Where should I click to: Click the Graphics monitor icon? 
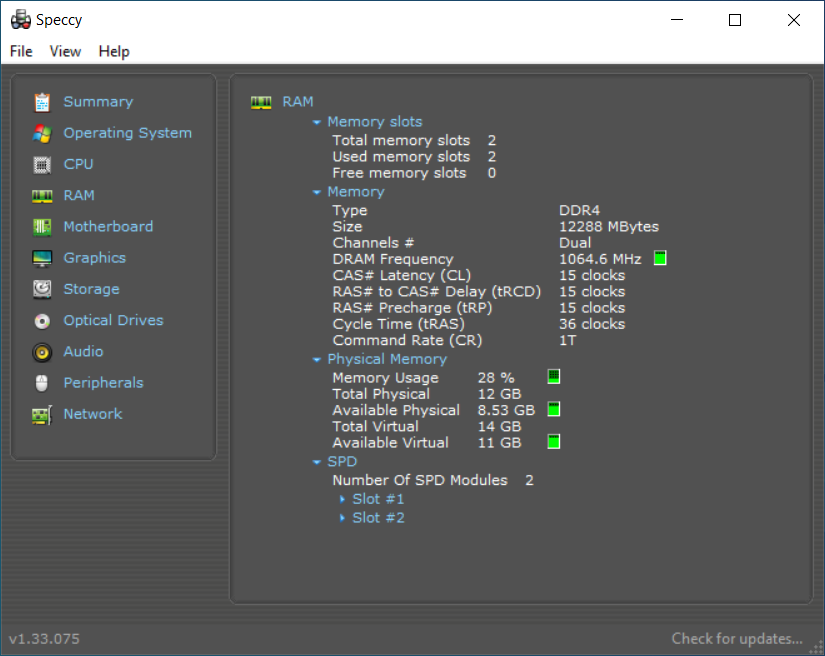[x=42, y=258]
